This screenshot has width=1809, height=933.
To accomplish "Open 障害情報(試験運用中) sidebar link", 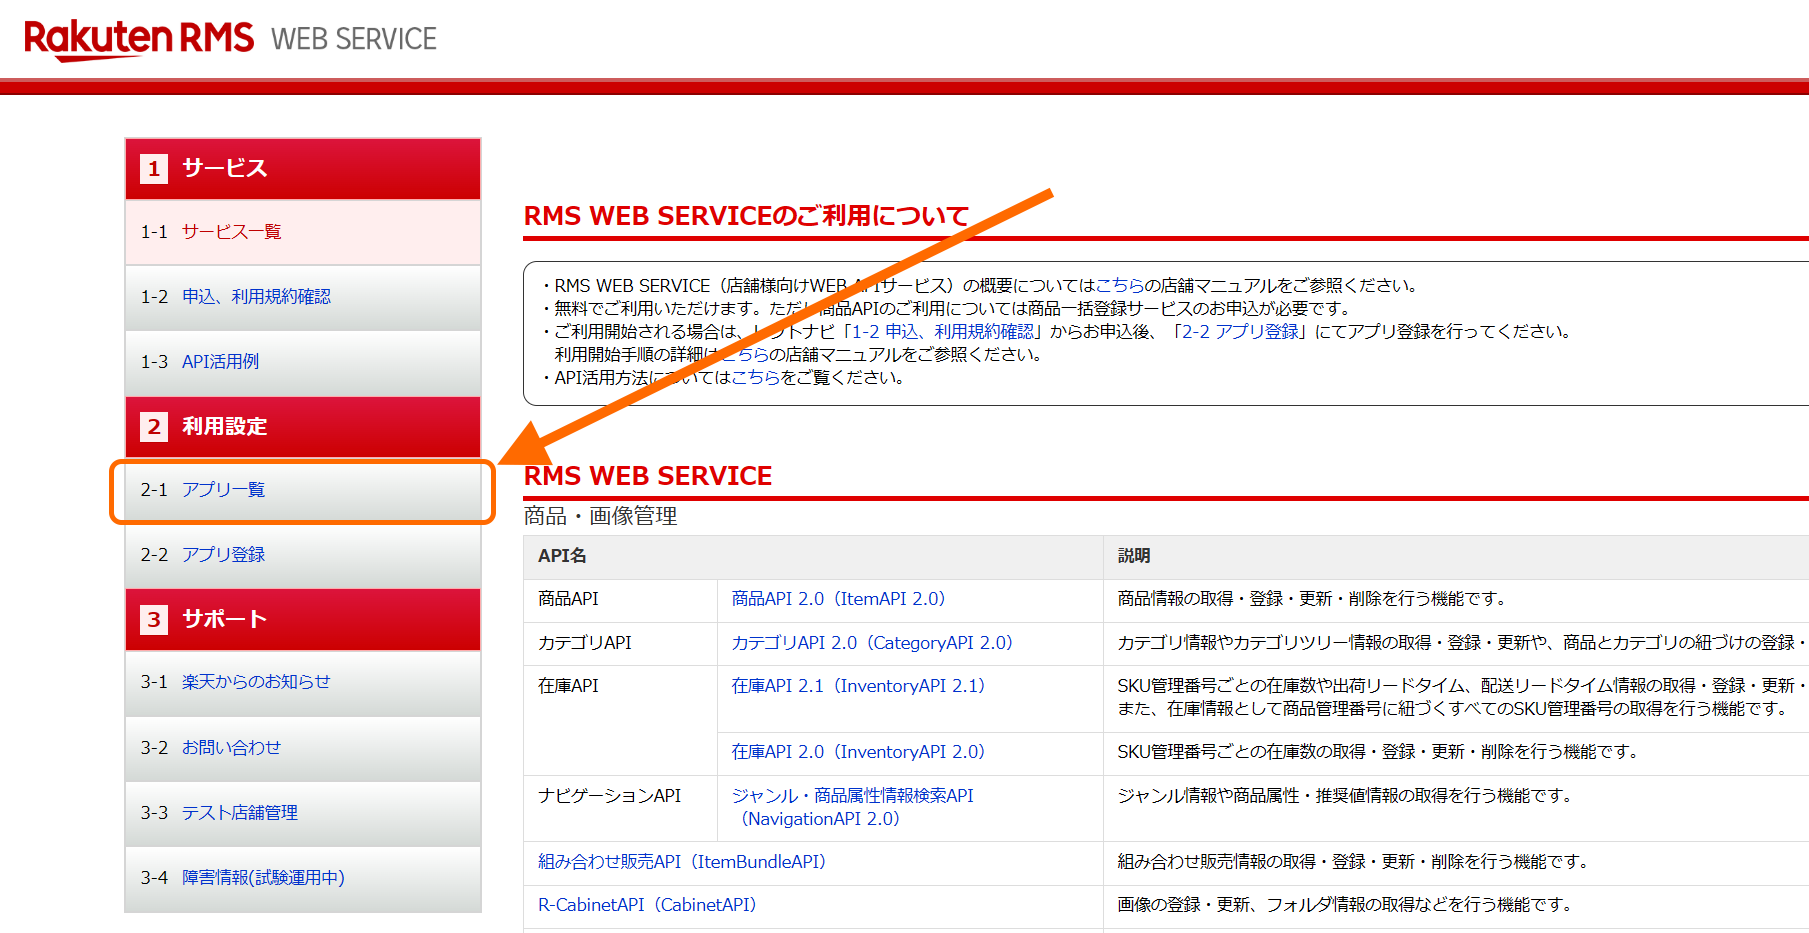I will tap(263, 878).
